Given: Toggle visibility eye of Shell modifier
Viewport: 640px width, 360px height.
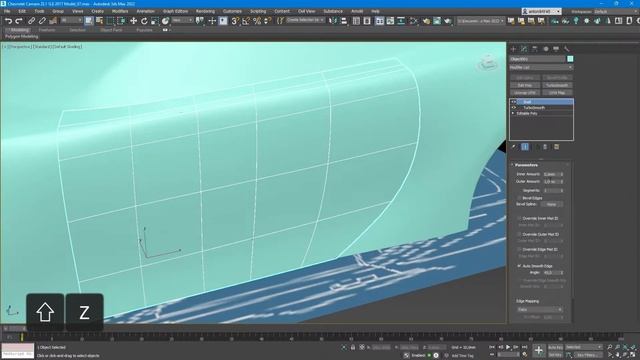Looking at the screenshot, I should pos(514,102).
